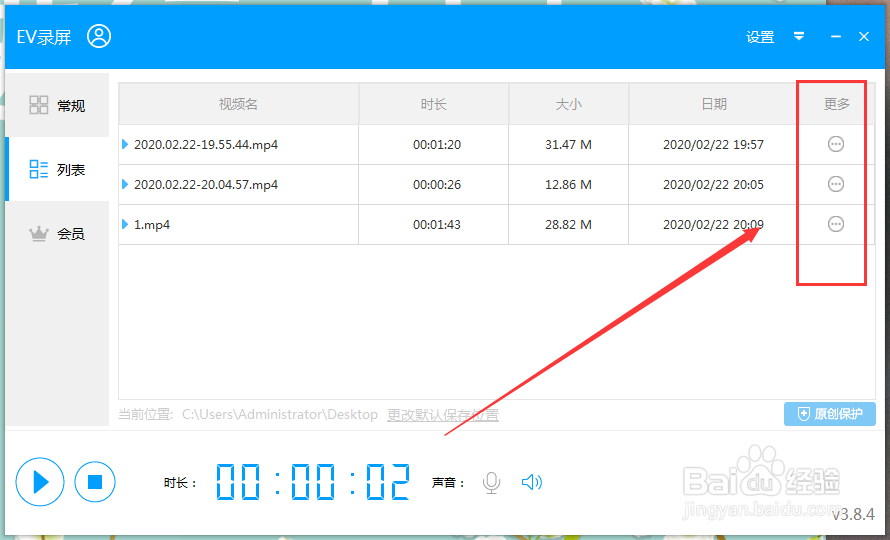Viewport: 890px width, 540px height.
Task: Sort by 时长 column header
Action: click(x=434, y=104)
